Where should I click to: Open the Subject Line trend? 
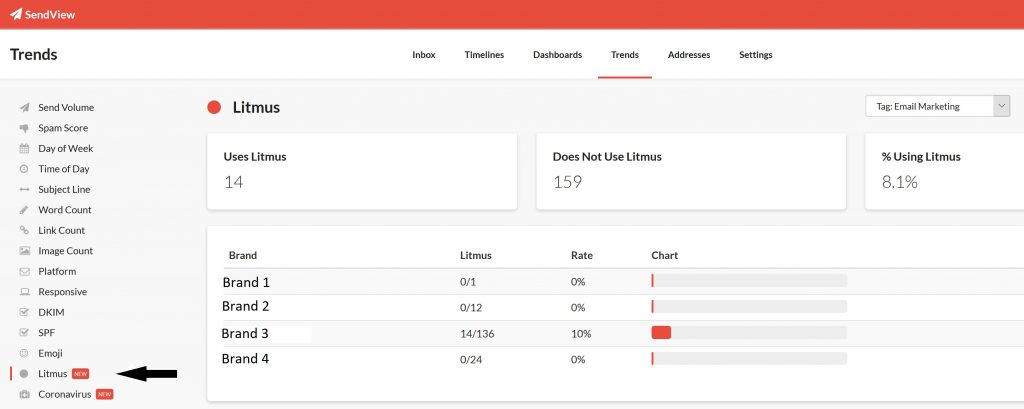[64, 189]
